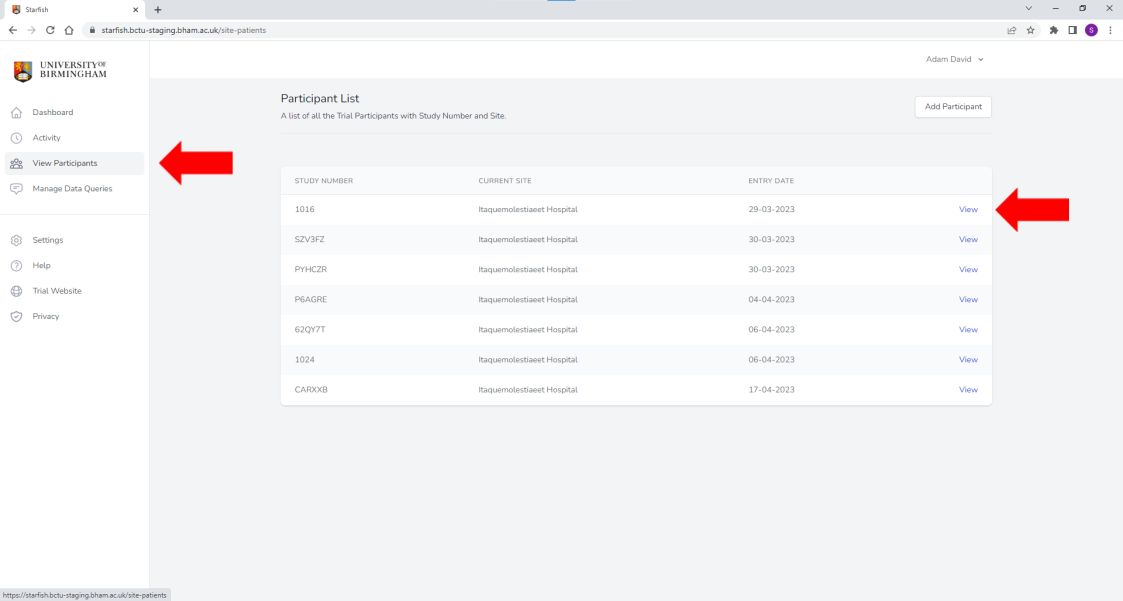This screenshot has height=601, width=1123.
Task: Open the tab search chevron in the title bar
Action: (1028, 8)
